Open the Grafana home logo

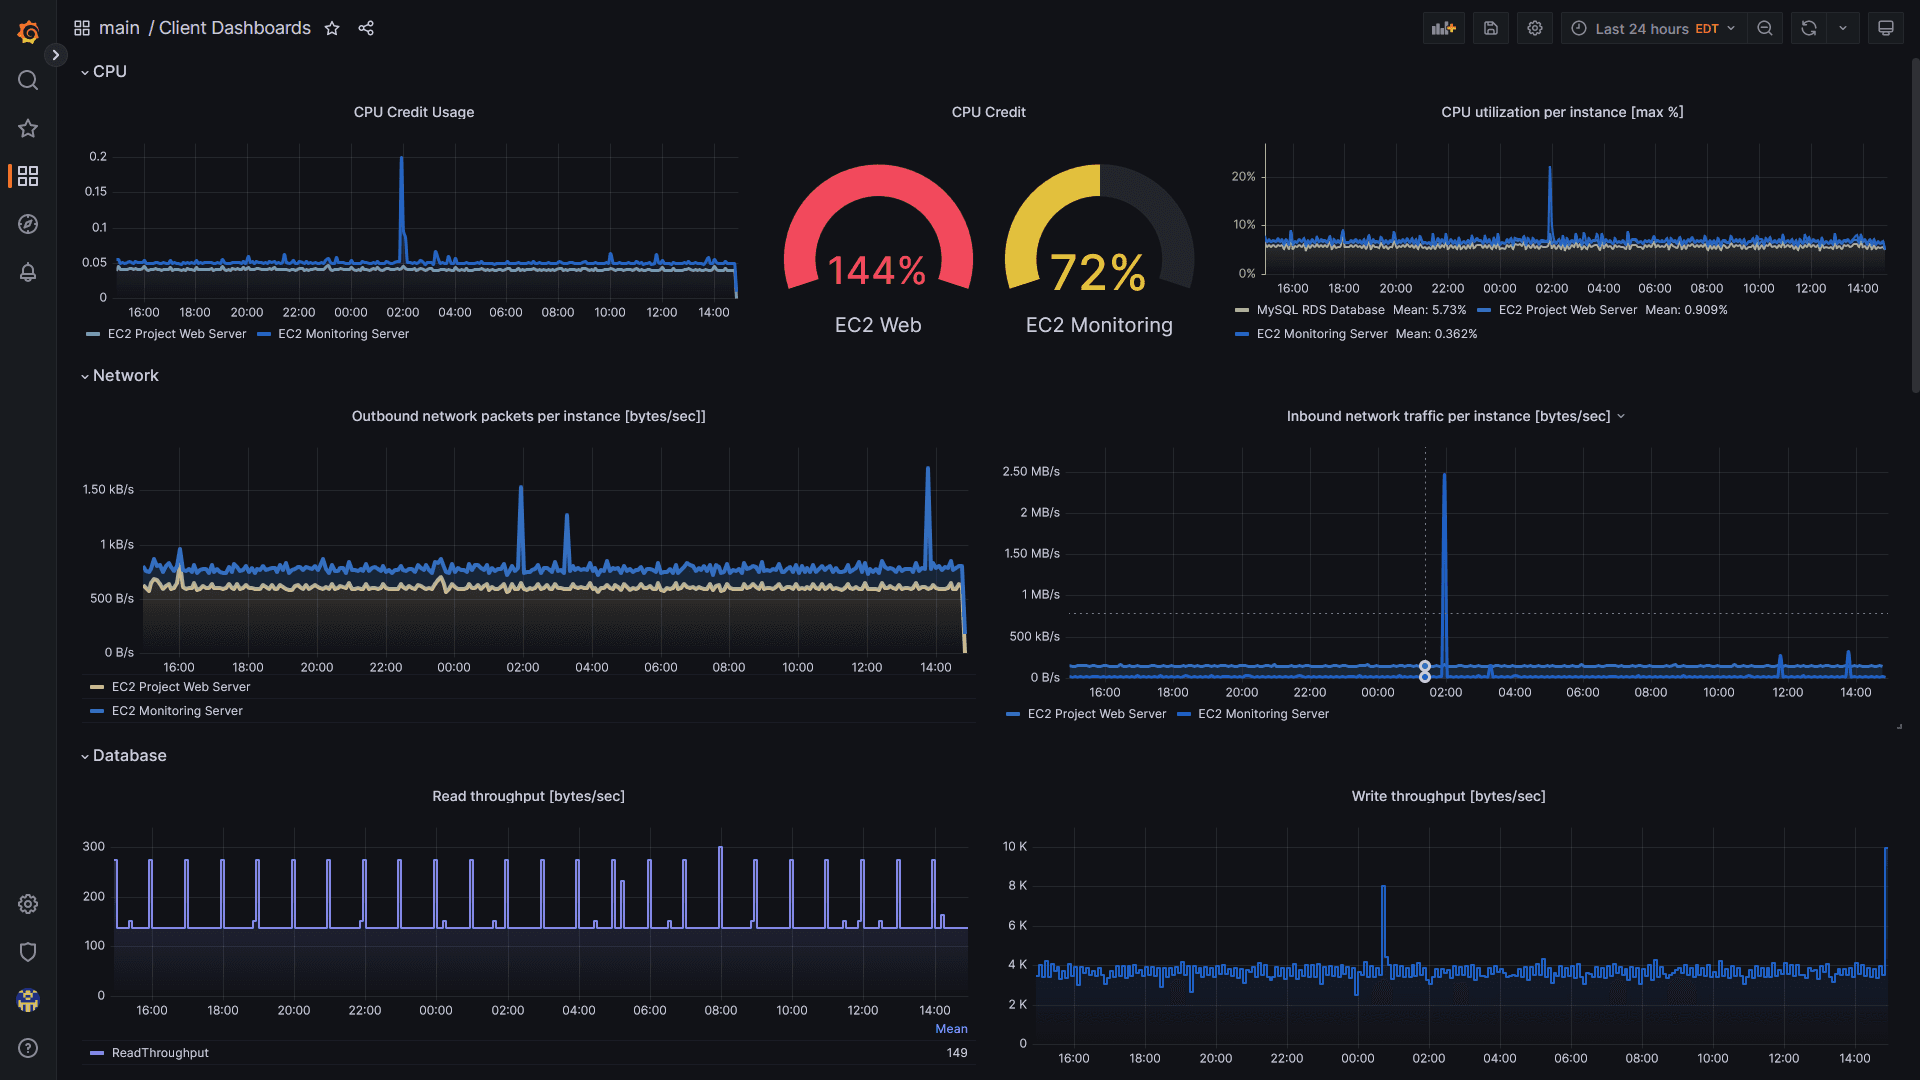point(28,32)
